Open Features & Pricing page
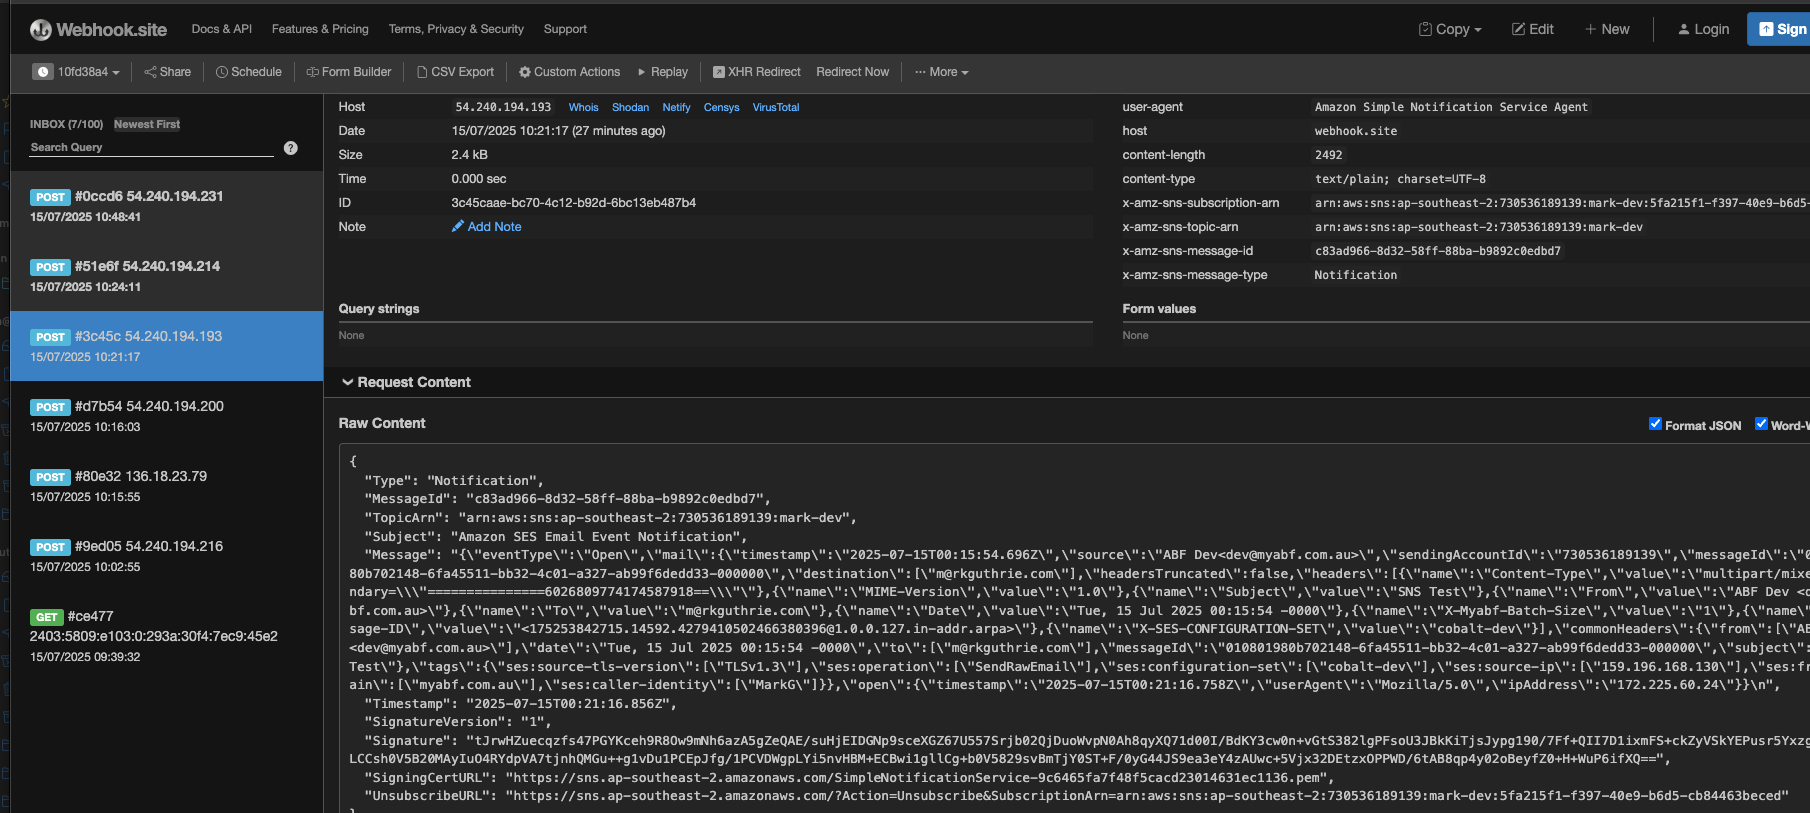 (x=320, y=29)
